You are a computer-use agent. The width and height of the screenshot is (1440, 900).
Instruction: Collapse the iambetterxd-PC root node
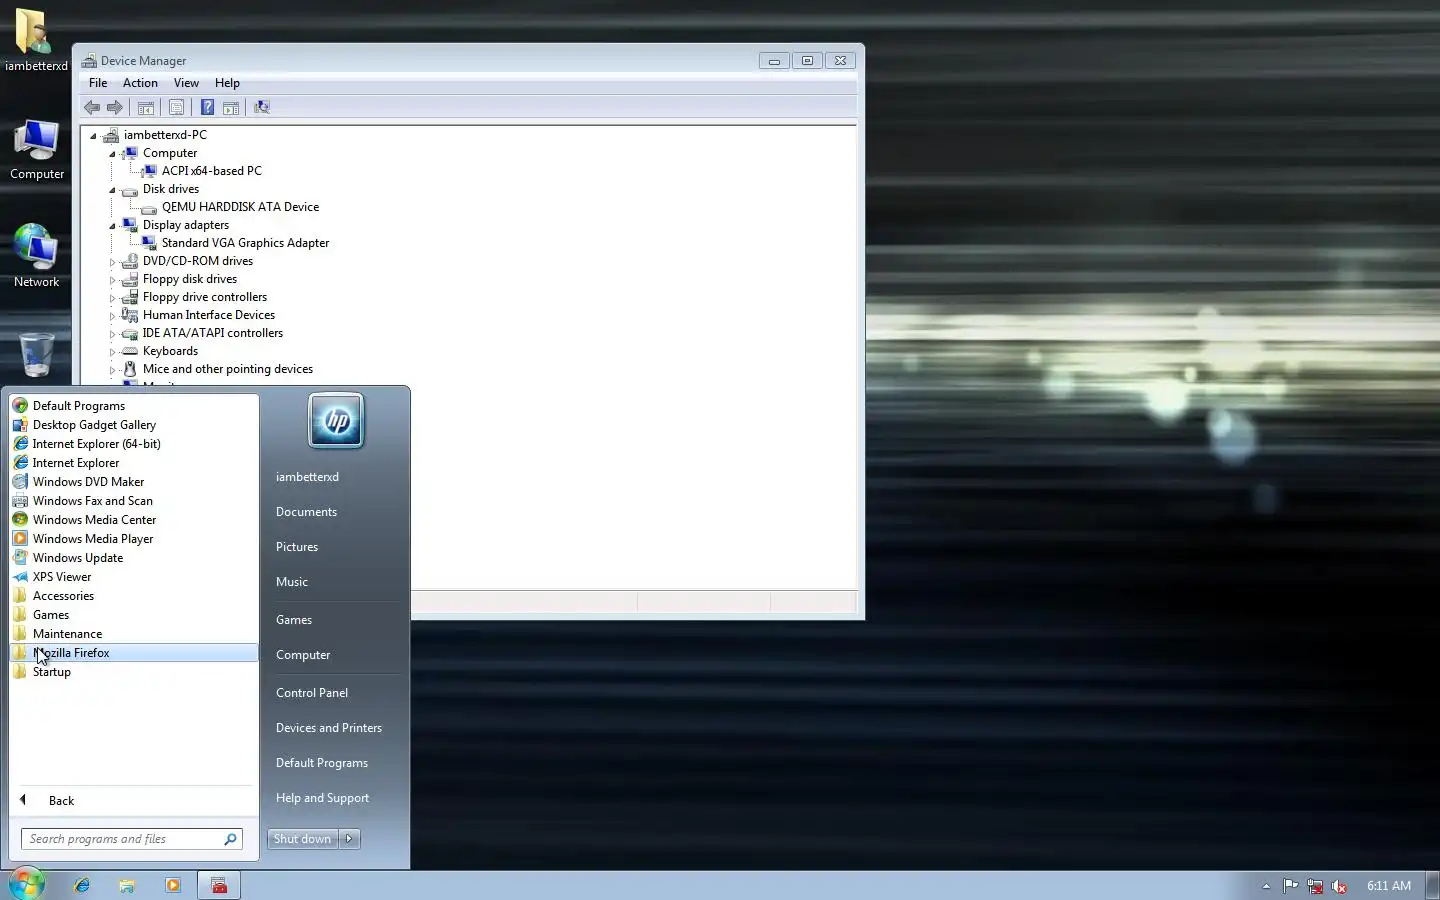point(93,136)
